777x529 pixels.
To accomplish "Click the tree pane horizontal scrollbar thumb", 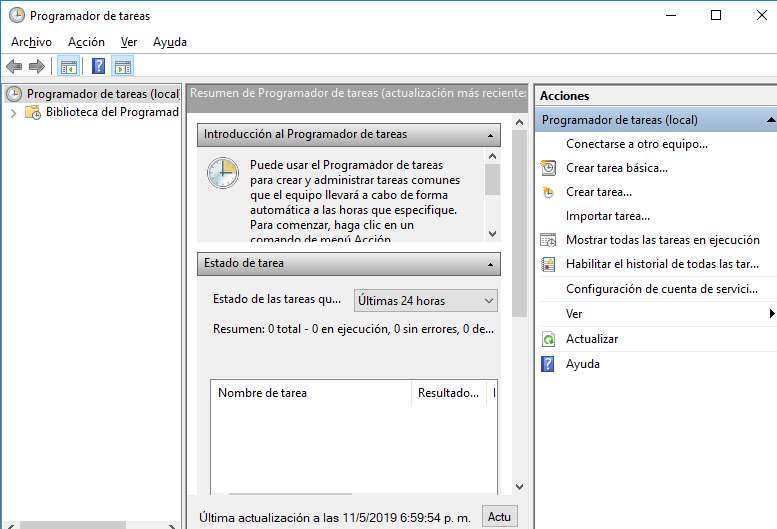I will tap(73, 525).
